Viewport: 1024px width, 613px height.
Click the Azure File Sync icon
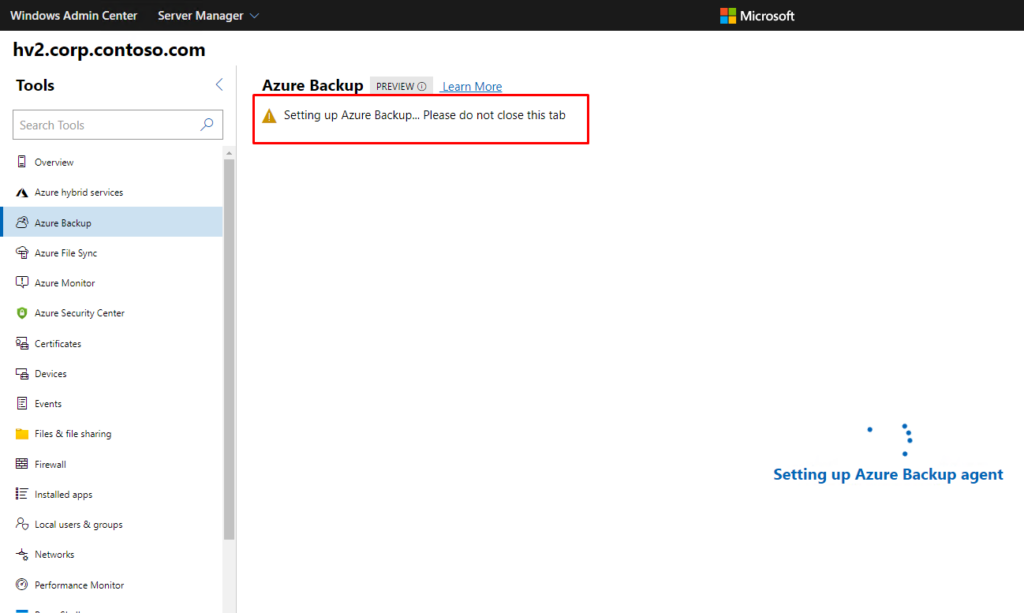pos(22,252)
